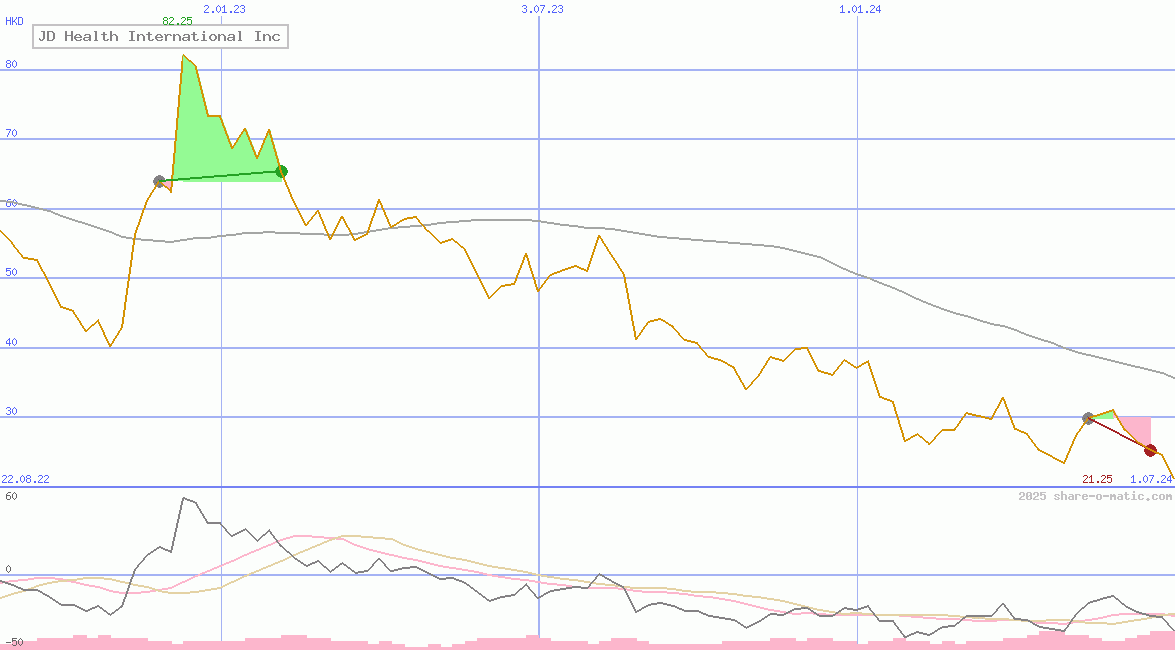Click the JD Health International Inc title box
The height and width of the screenshot is (650, 1175).
click(160, 36)
